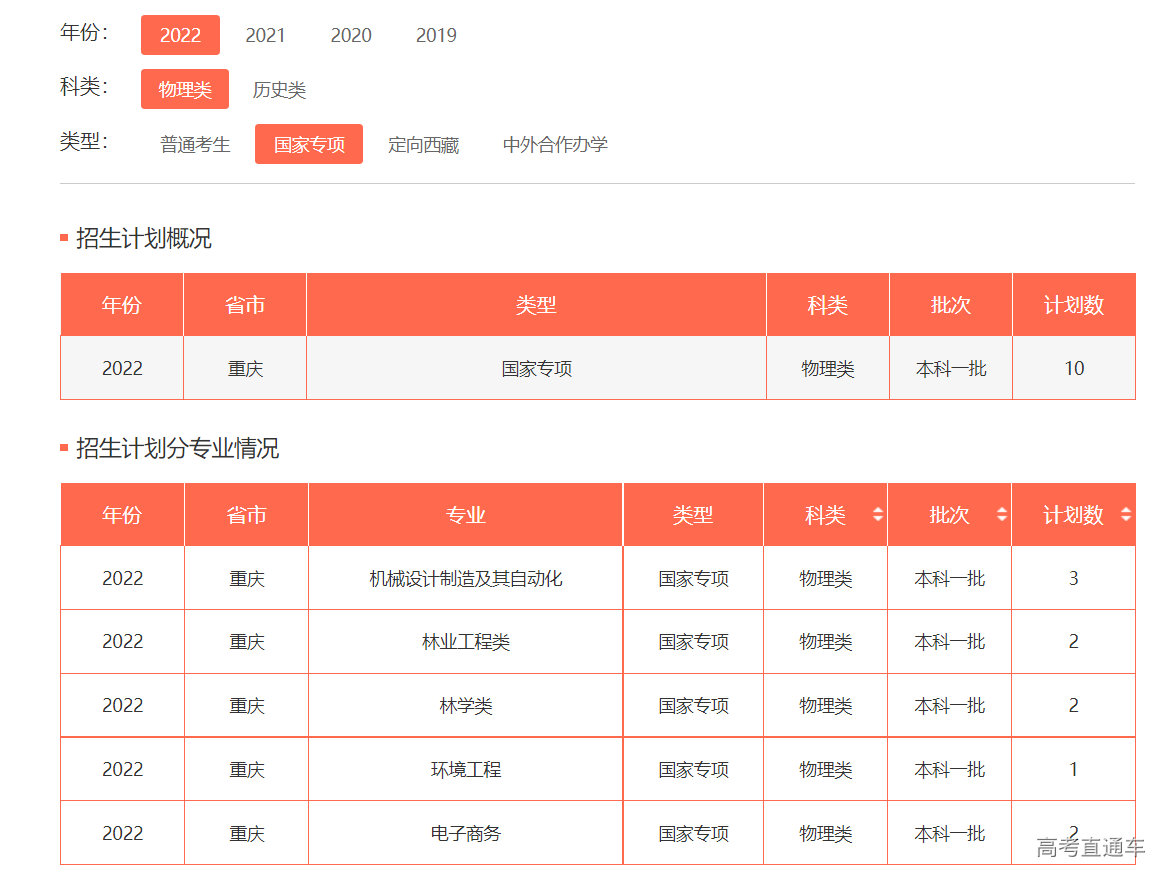Select the 2021 year filter
Viewport: 1174px width, 887px height.
[x=265, y=35]
